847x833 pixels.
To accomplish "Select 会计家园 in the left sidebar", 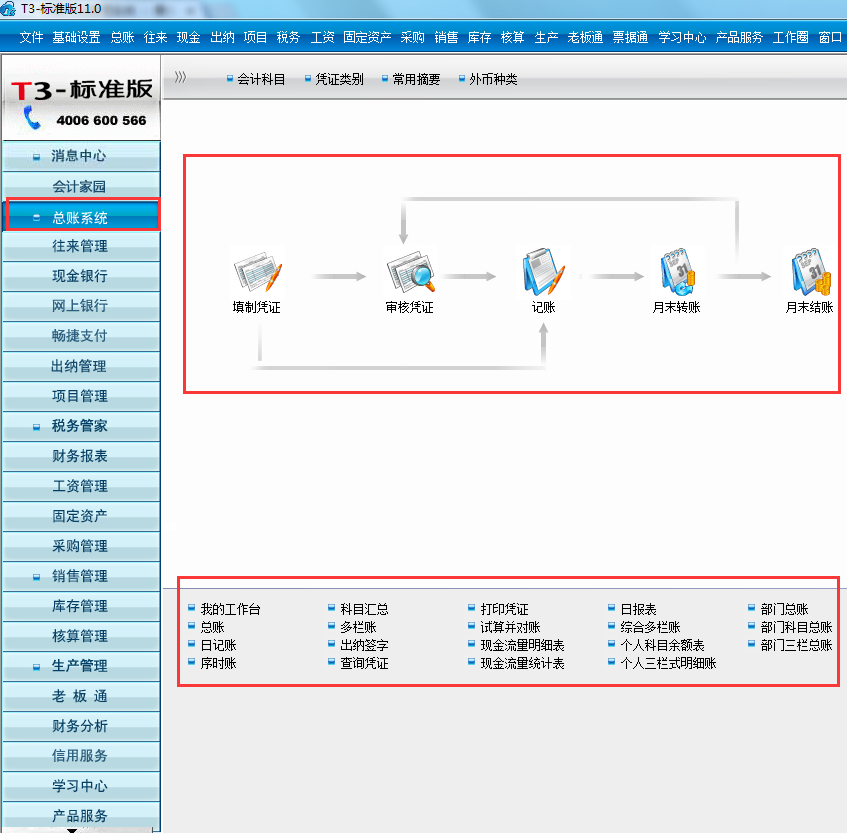I will [81, 185].
